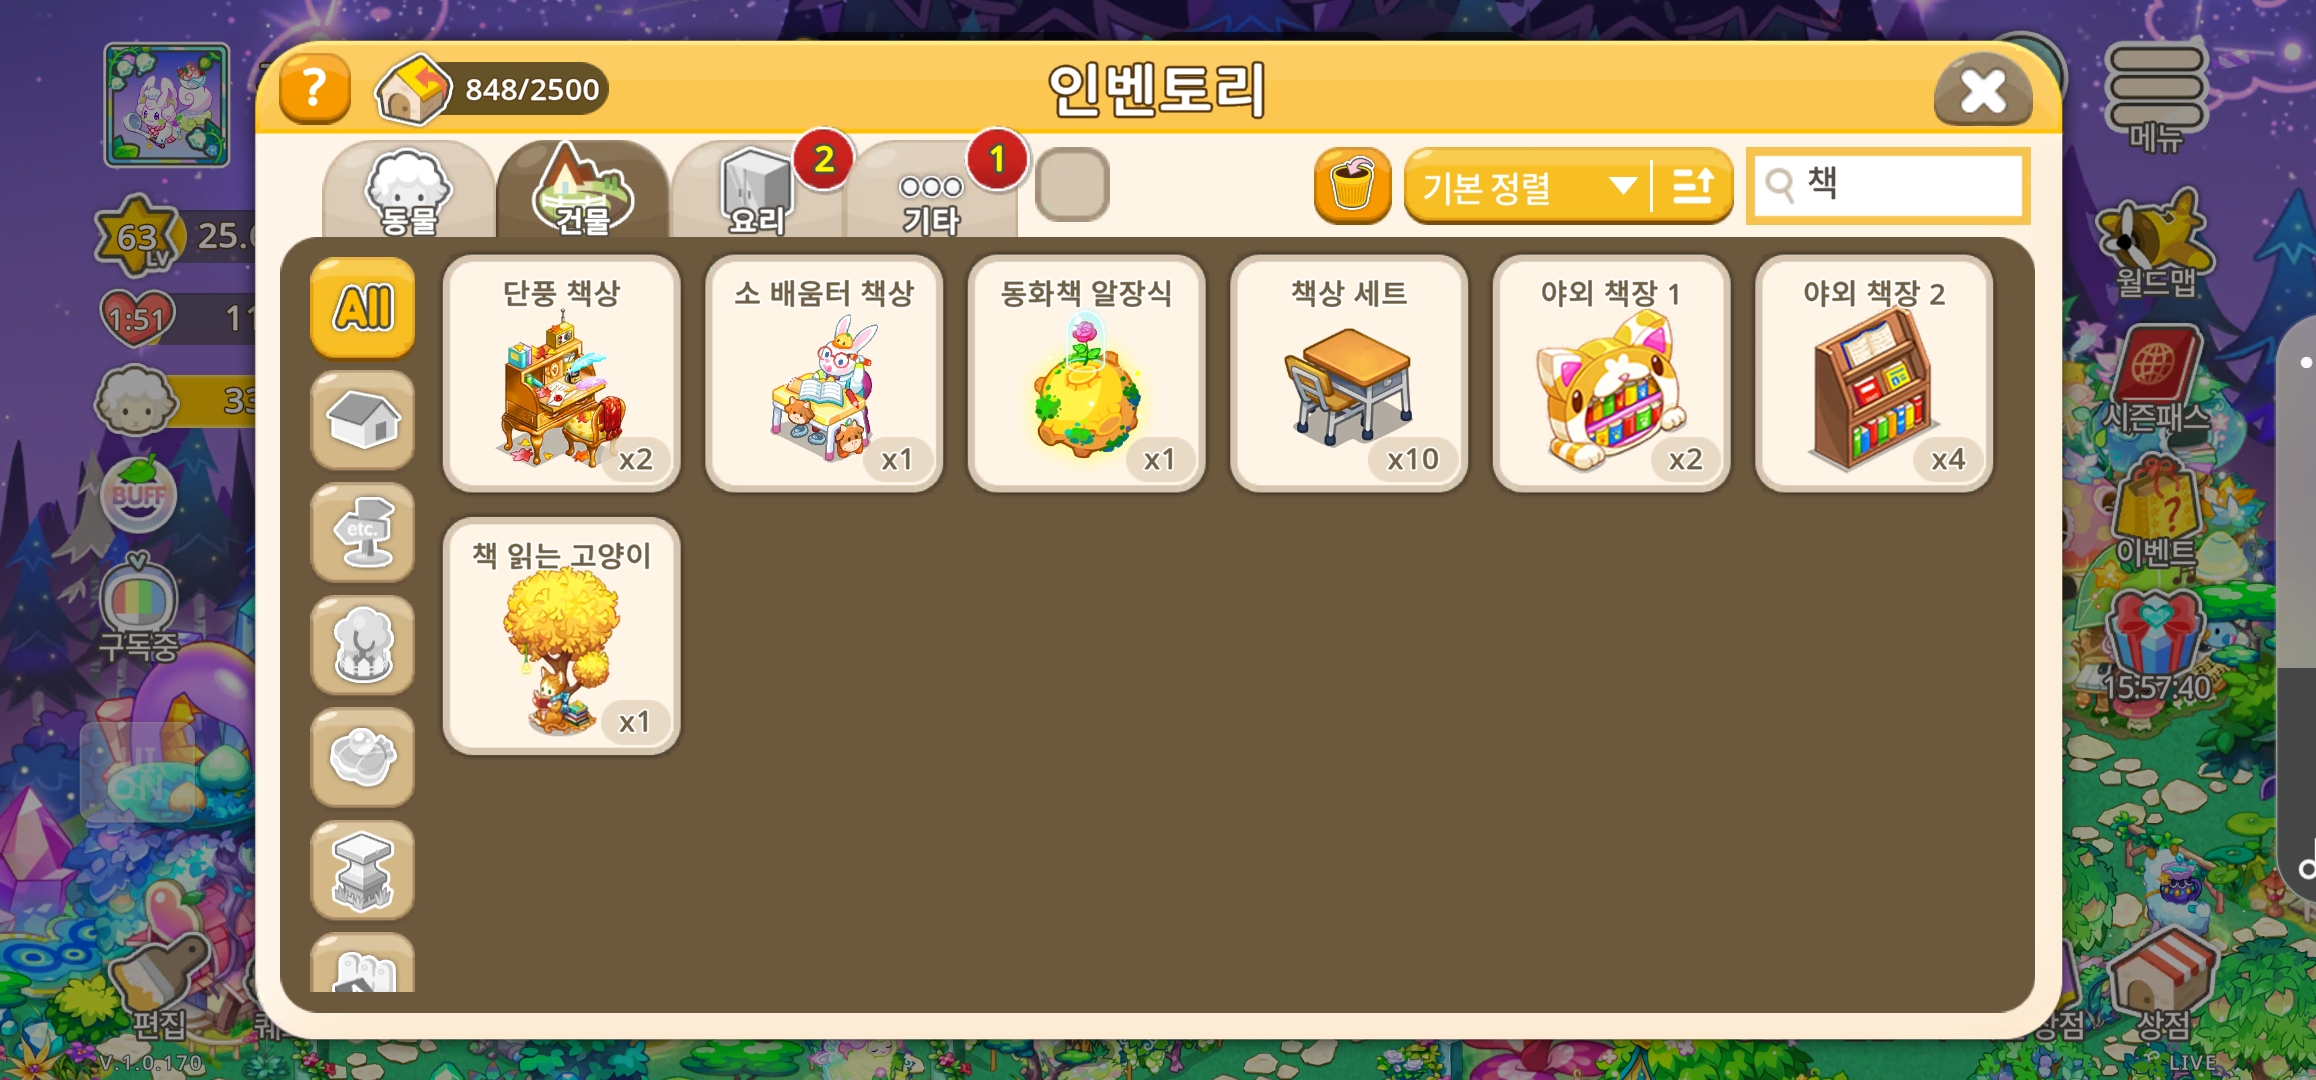This screenshot has width=2316, height=1080.
Task: Switch to the 동물 animals tab
Action: (409, 190)
